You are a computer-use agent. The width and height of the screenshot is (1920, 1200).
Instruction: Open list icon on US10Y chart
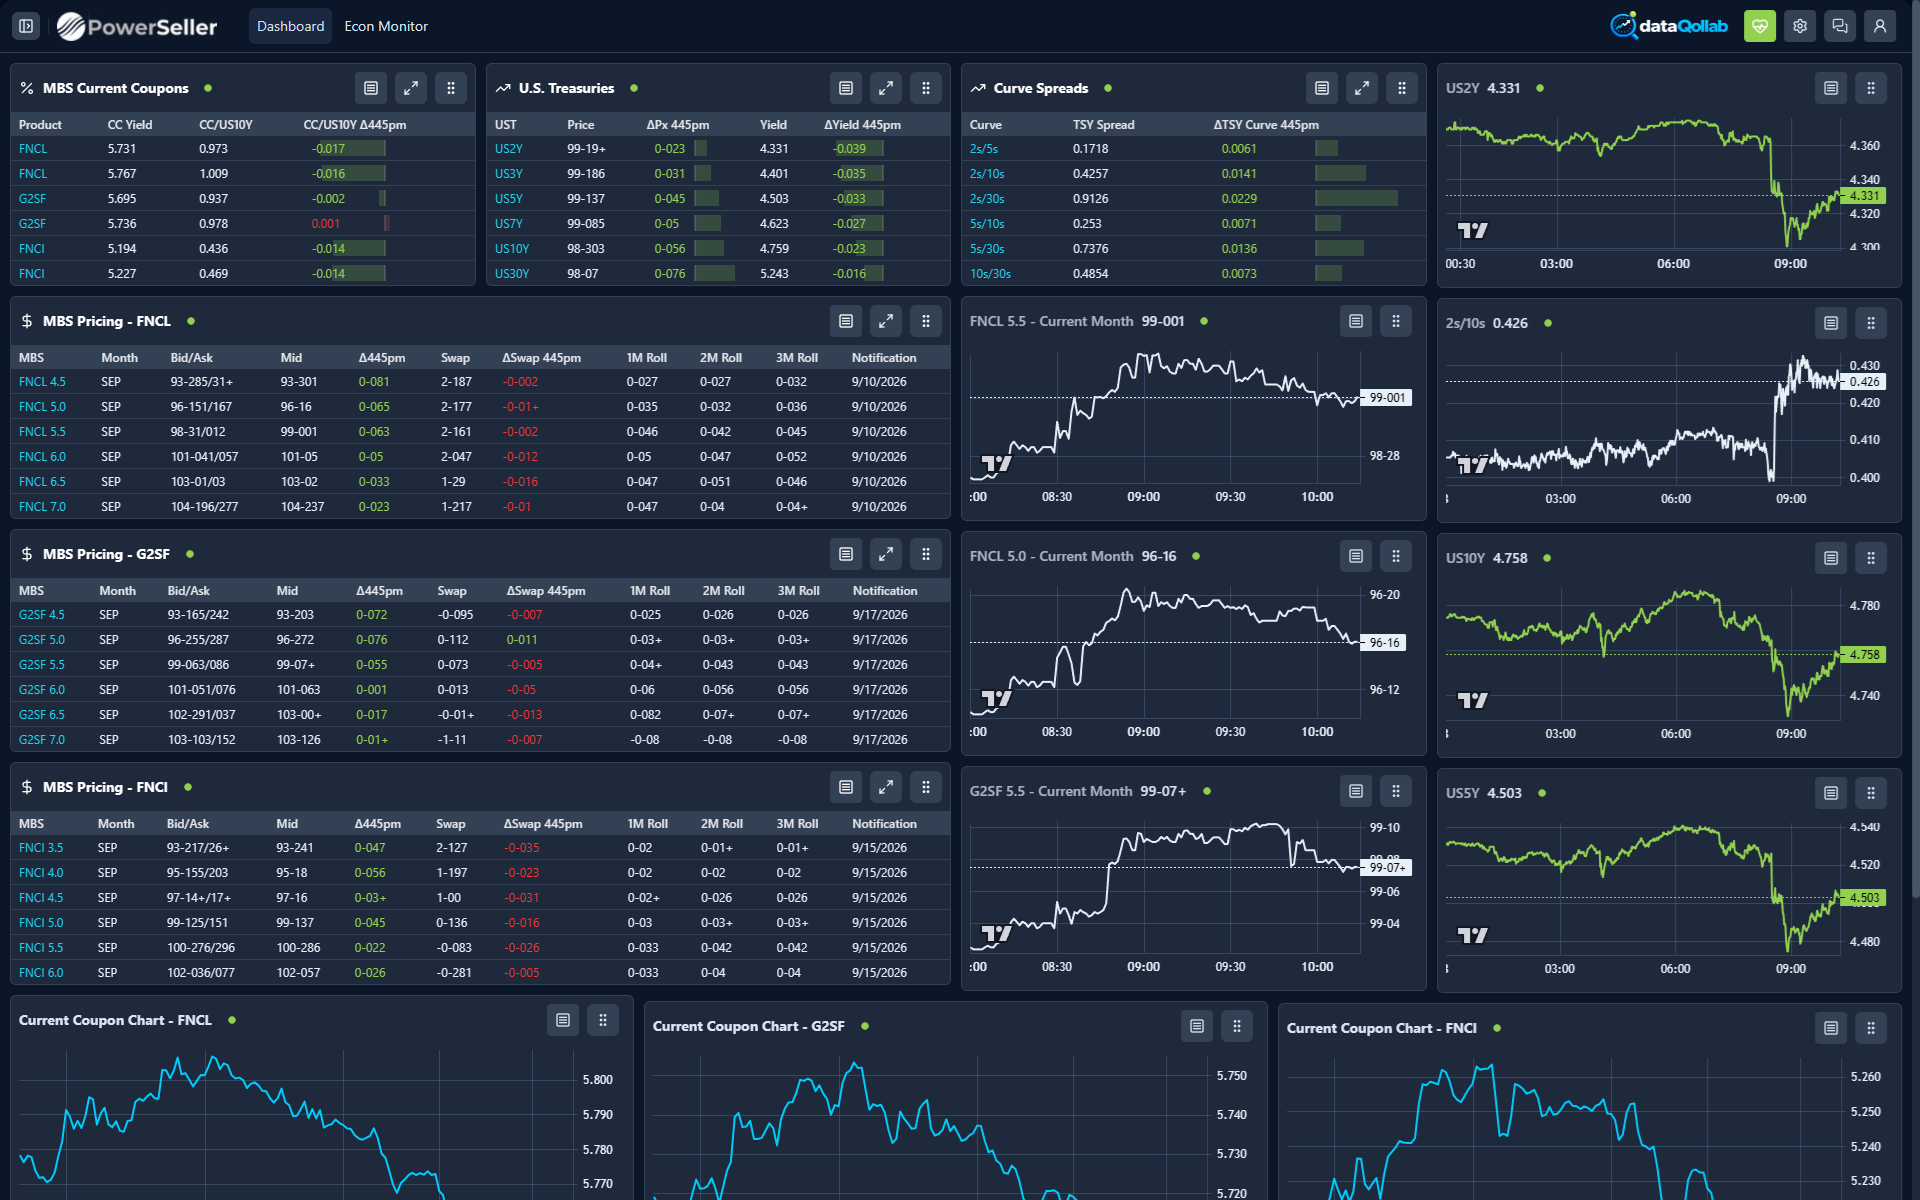point(1831,558)
